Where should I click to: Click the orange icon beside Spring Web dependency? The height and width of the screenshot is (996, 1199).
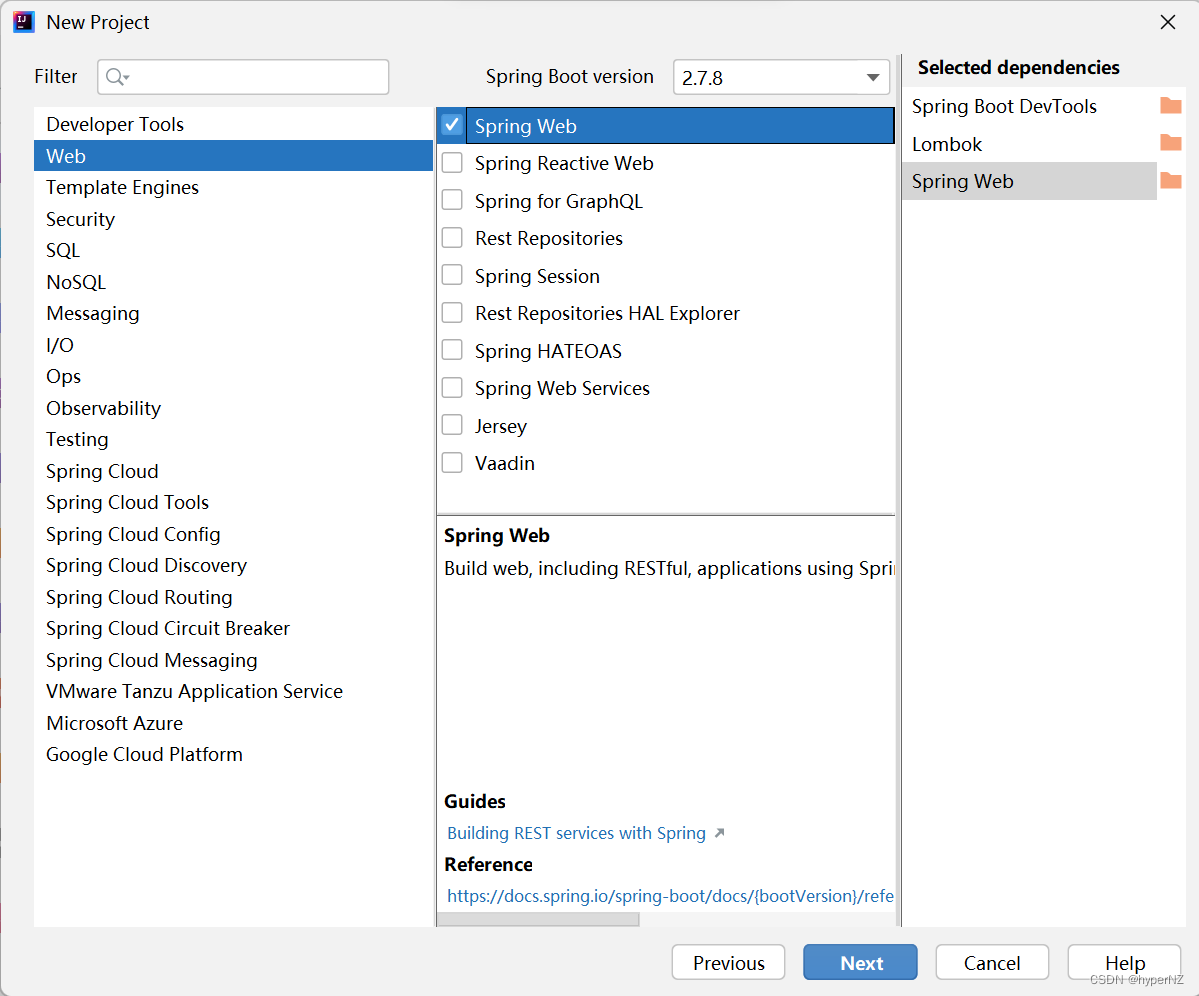[x=1171, y=181]
